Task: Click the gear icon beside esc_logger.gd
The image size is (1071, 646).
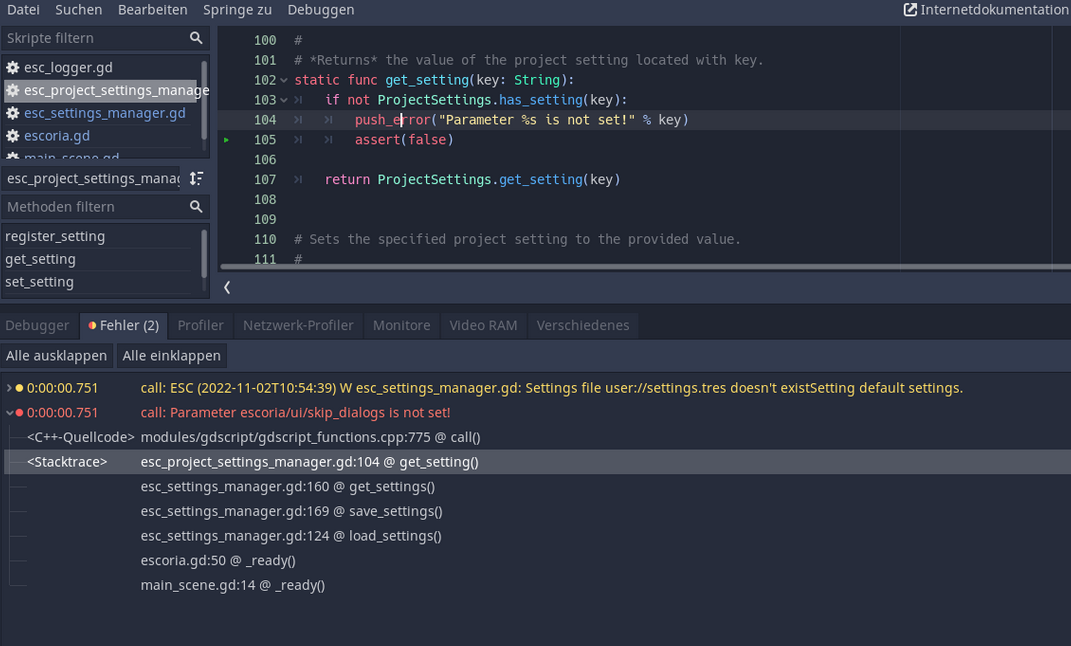Action: 12,67
